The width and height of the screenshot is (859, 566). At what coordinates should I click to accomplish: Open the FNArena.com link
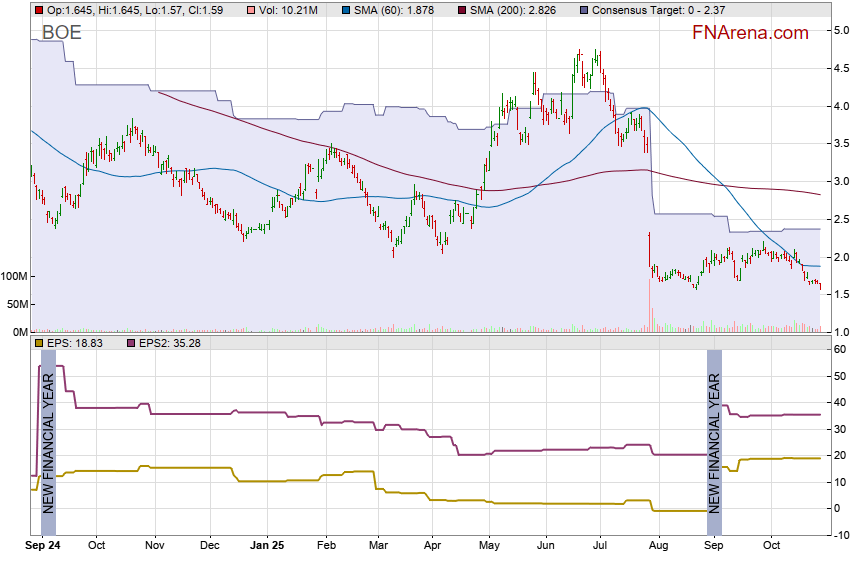click(x=750, y=33)
